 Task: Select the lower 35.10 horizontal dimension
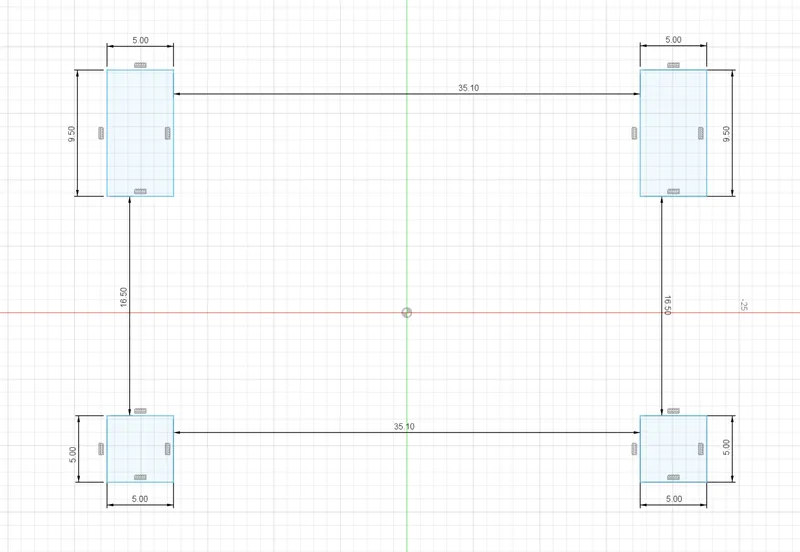(404, 427)
